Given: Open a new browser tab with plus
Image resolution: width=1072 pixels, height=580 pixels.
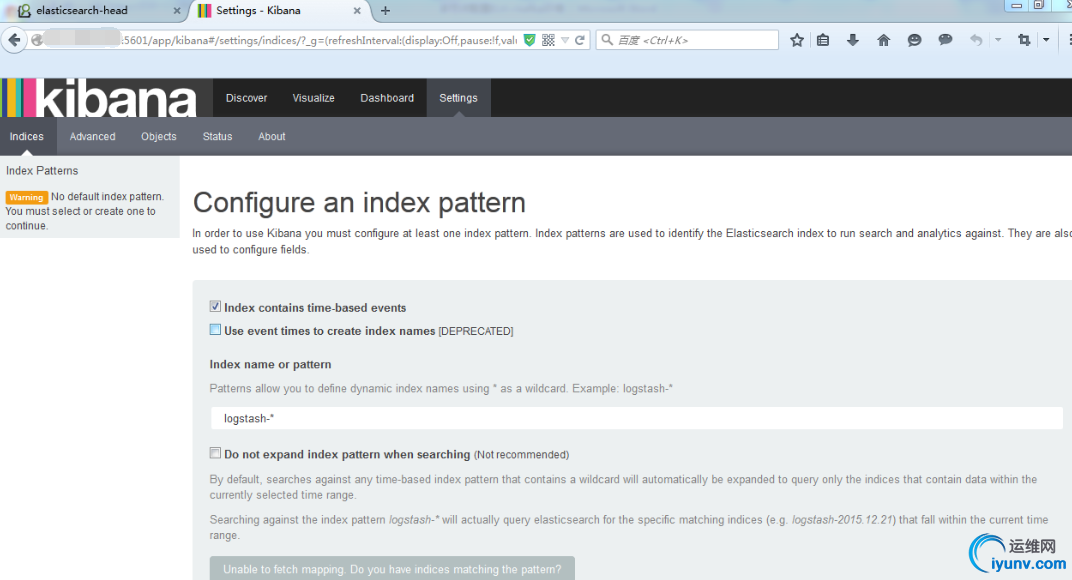Looking at the screenshot, I should tap(386, 10).
